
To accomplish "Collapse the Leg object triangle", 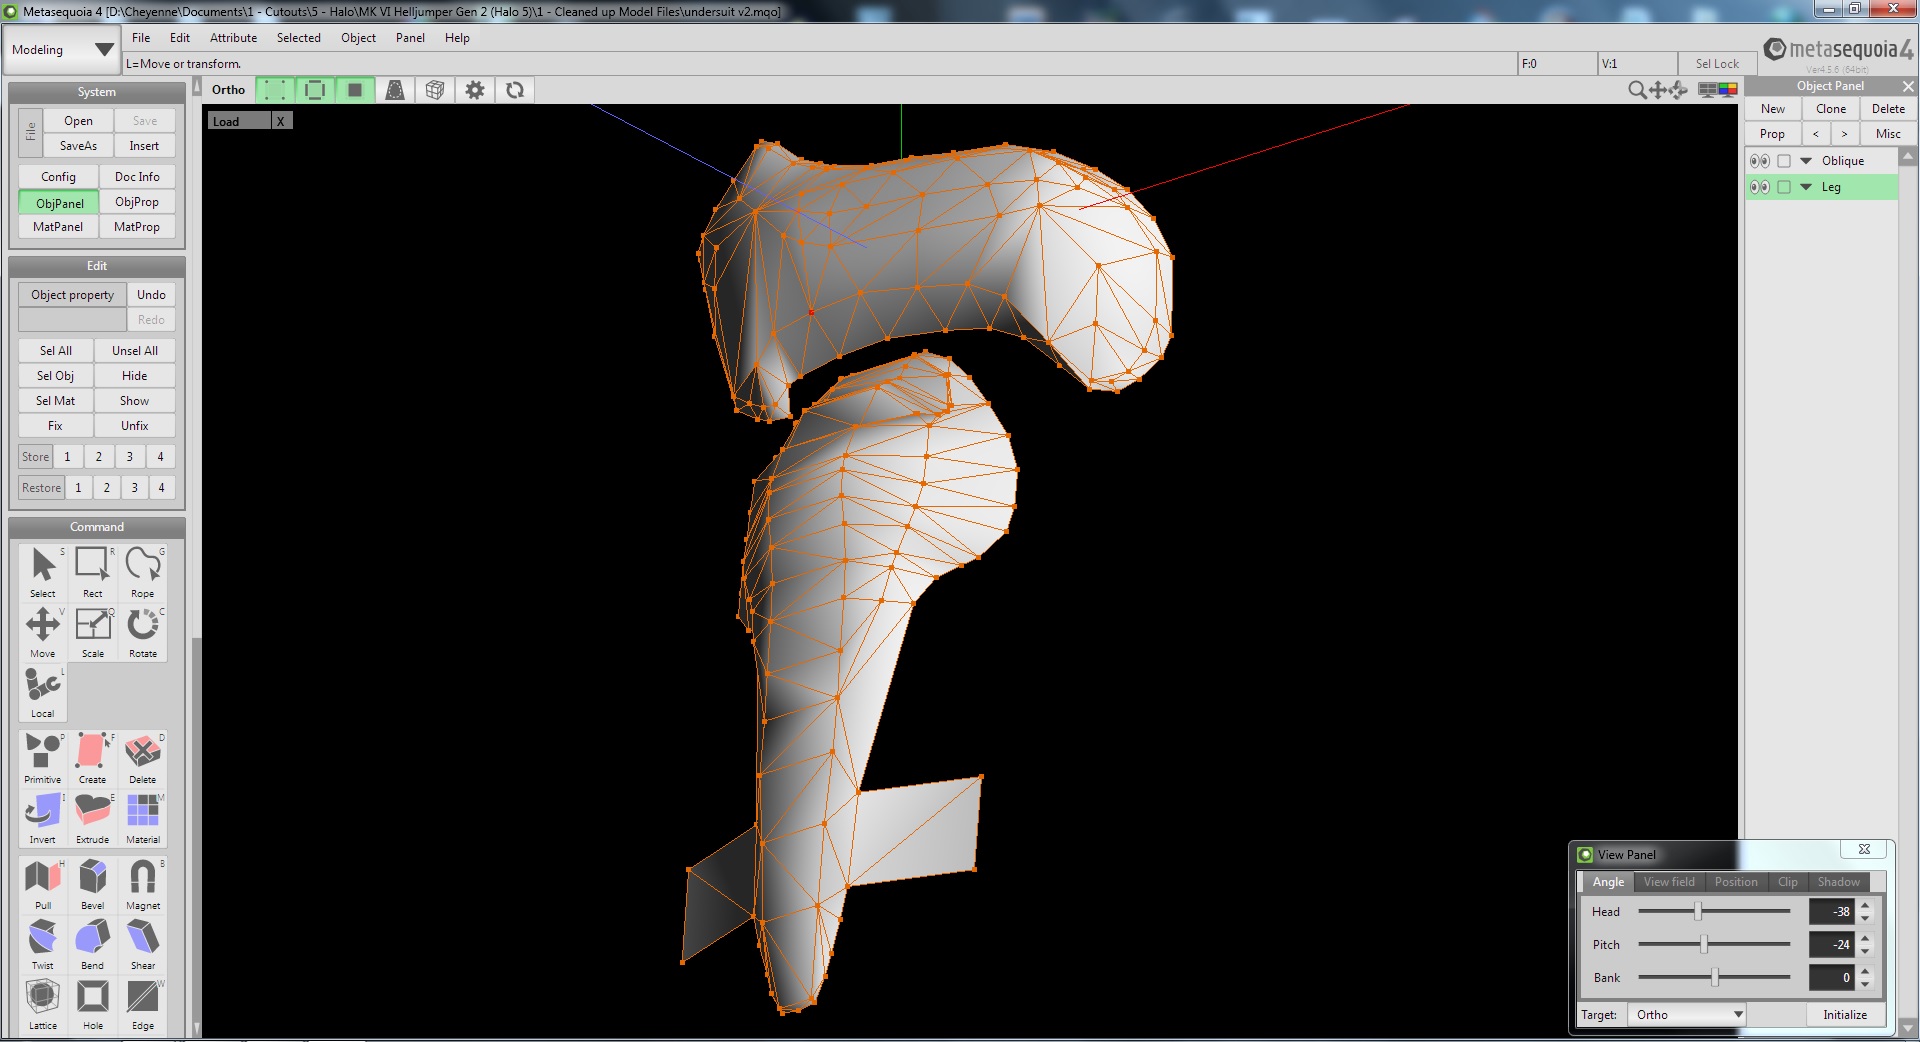I will [1806, 187].
